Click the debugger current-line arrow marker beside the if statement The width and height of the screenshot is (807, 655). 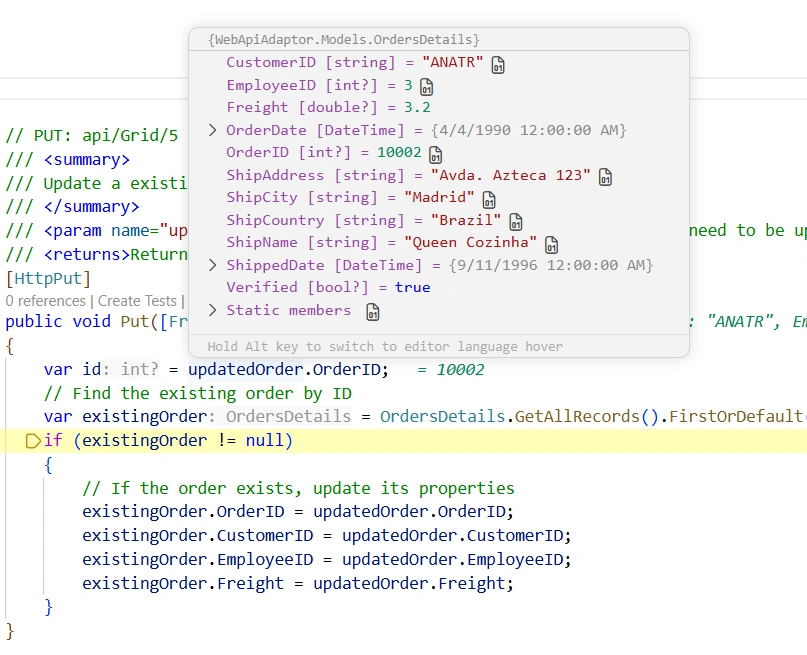click(33, 441)
